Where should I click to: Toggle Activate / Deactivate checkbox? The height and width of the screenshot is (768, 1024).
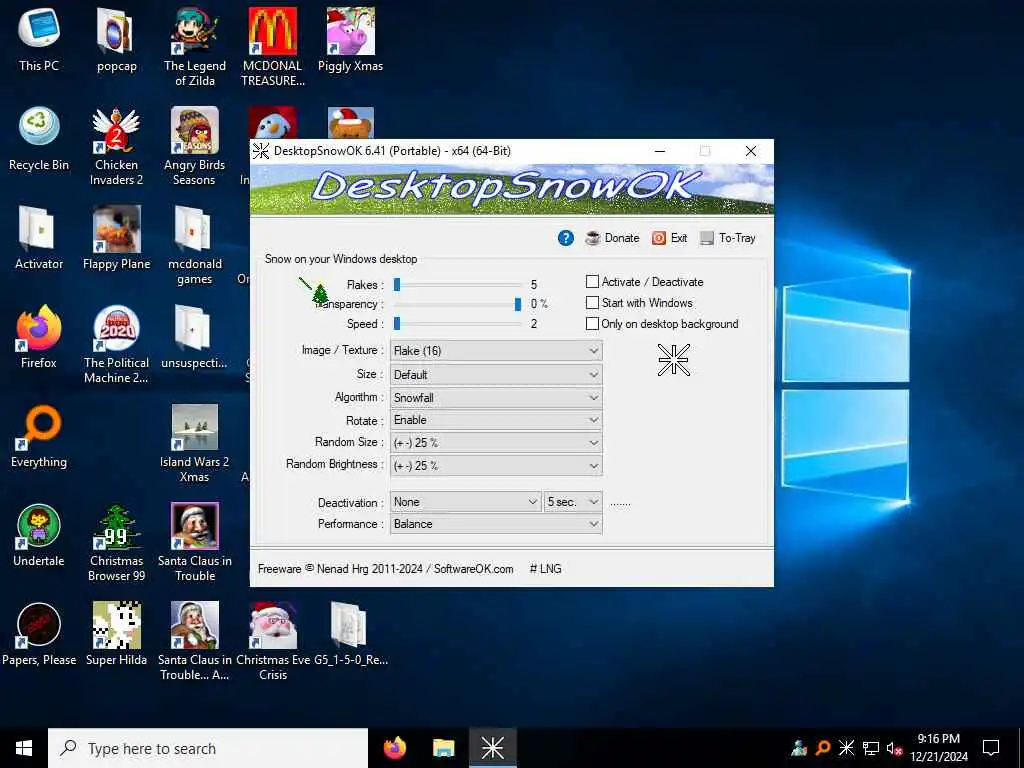[645, 281]
